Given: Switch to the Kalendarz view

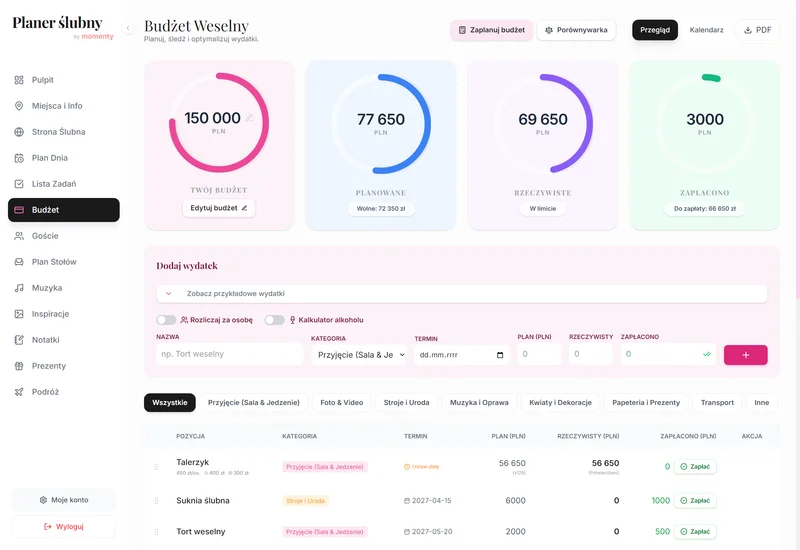Looking at the screenshot, I should 706,30.
